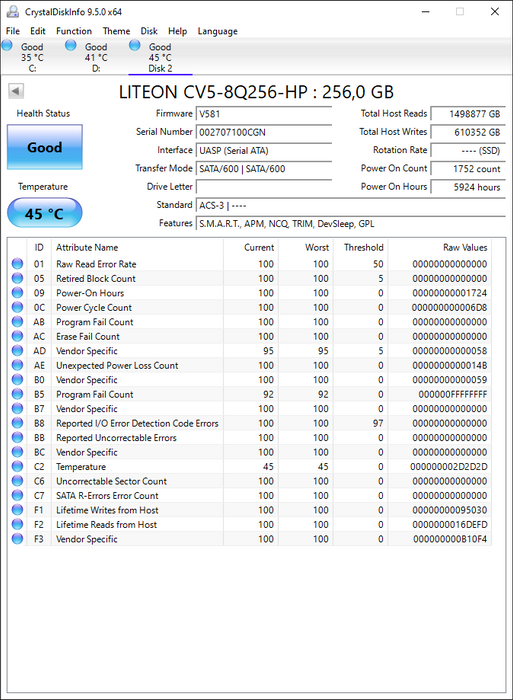Click the empty Drive Letter field
The height and width of the screenshot is (700, 513).
pos(264,187)
